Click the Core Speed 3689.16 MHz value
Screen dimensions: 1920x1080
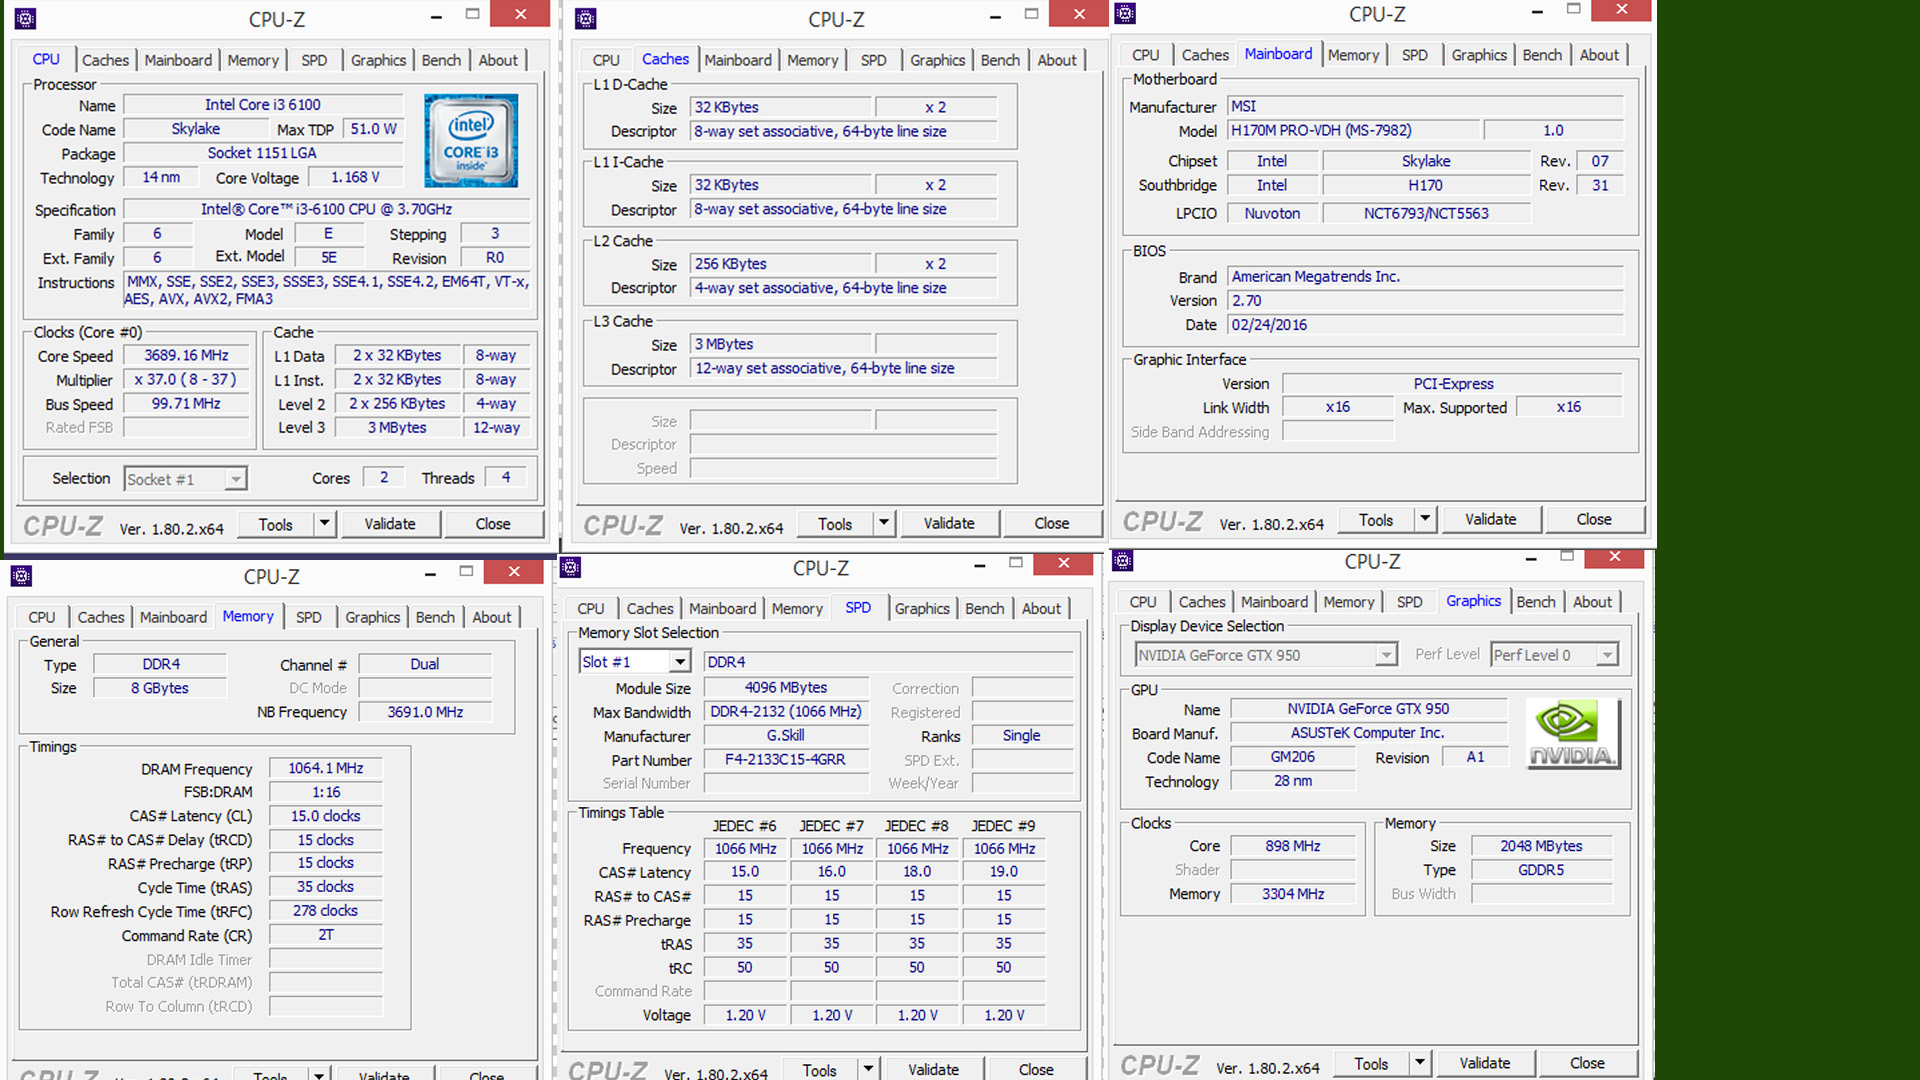coord(186,355)
